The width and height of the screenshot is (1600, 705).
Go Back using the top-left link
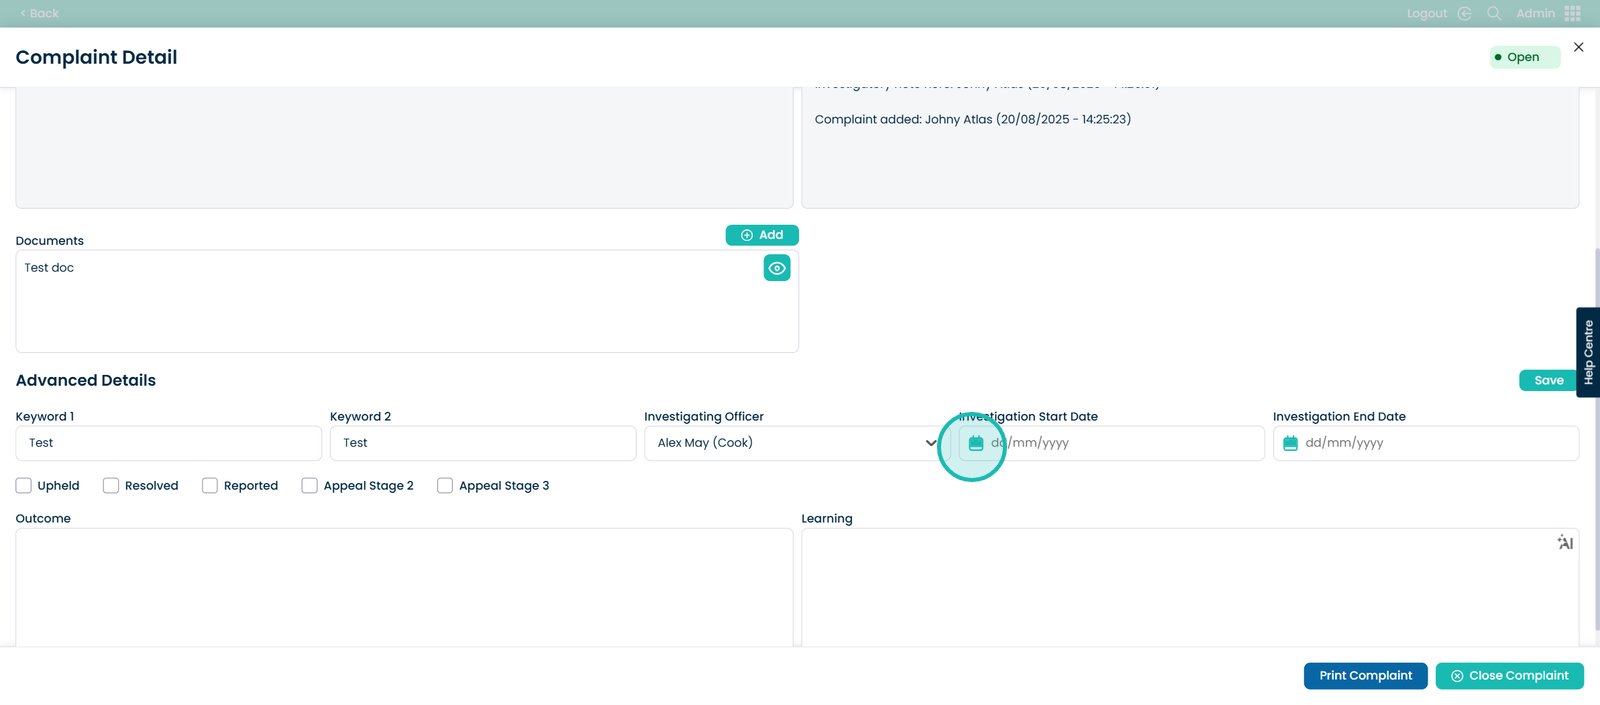[40, 13]
